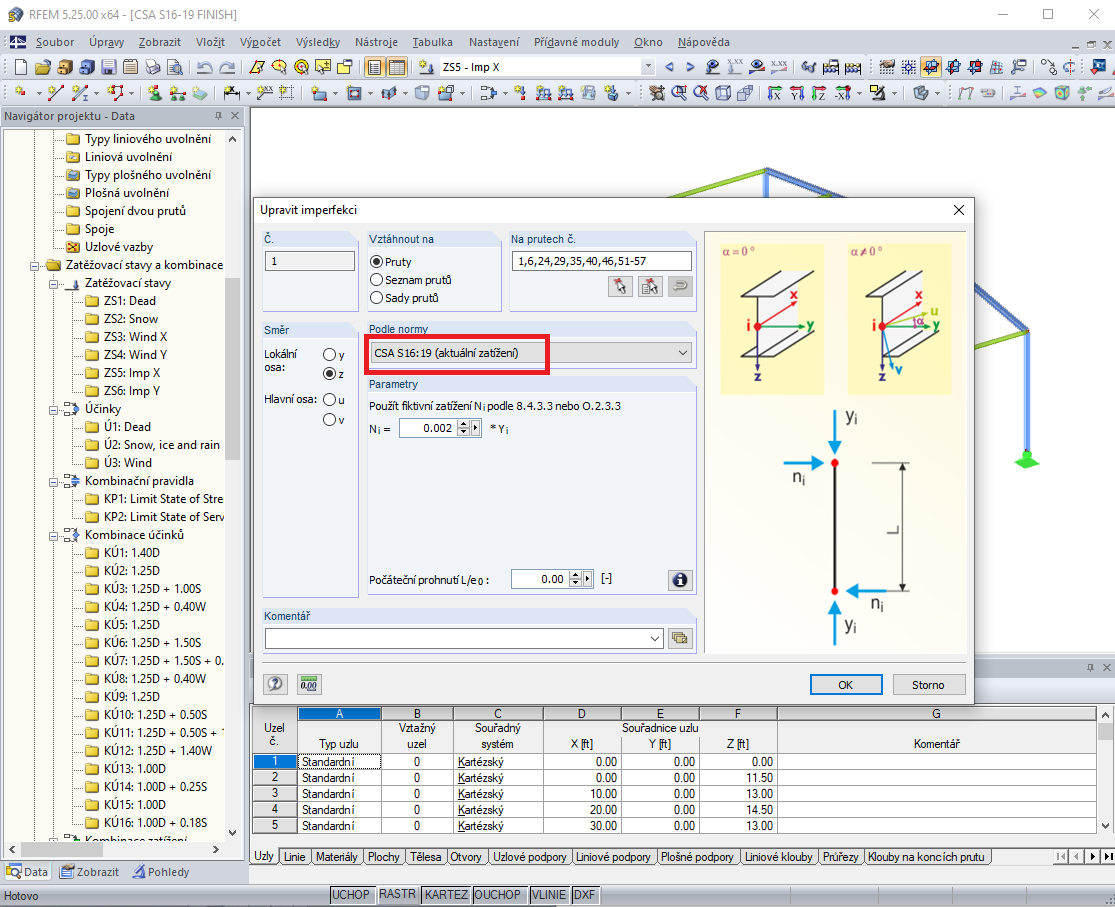Viewport: 1115px width, 907px height.
Task: Click the units and decimals 0.00 icon
Action: click(309, 684)
